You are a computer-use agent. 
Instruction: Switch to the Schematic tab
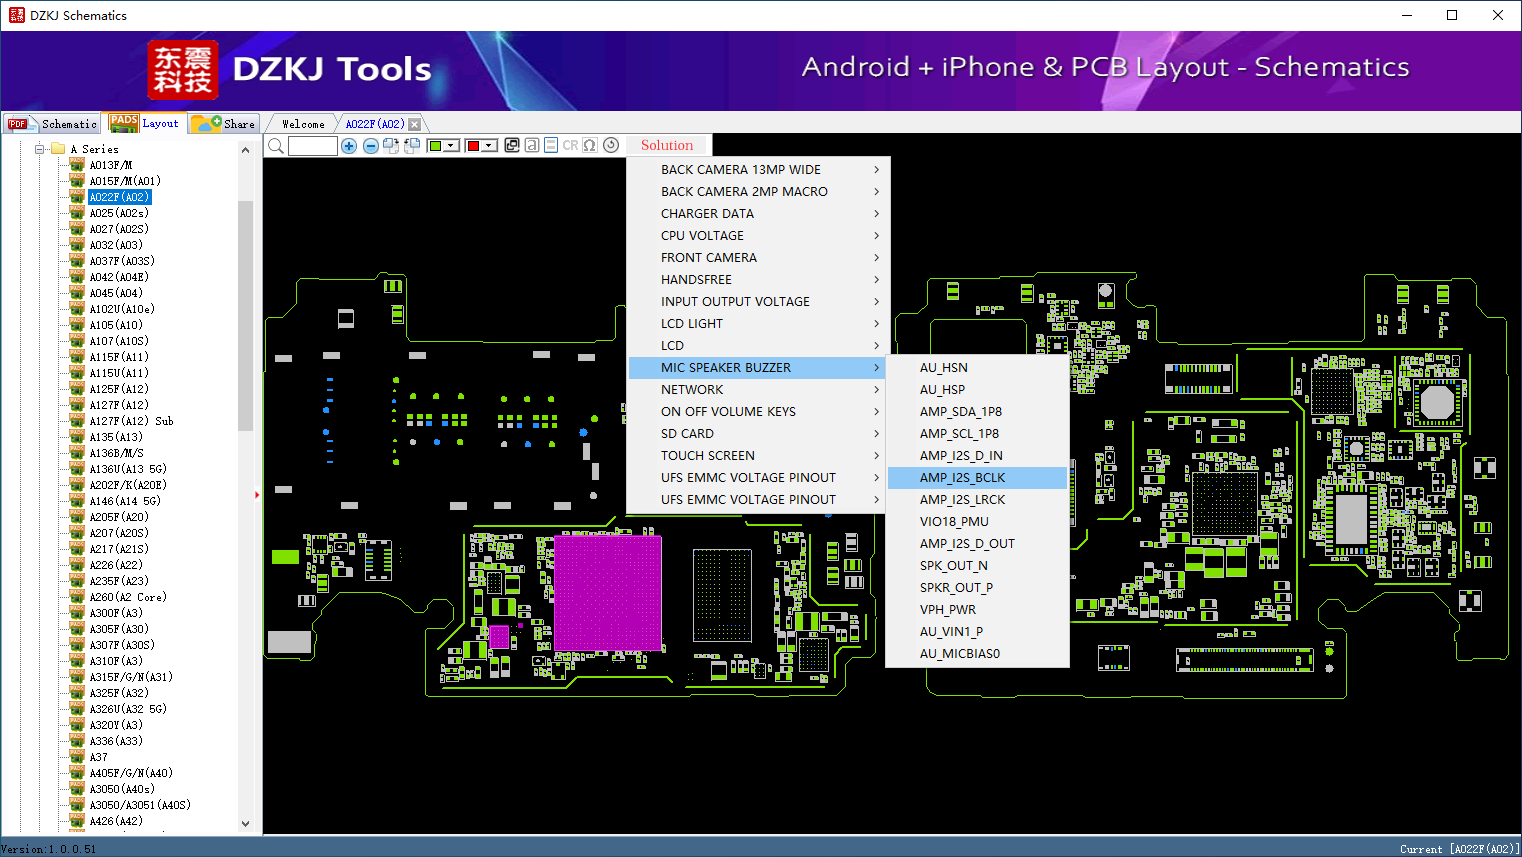tap(52, 124)
